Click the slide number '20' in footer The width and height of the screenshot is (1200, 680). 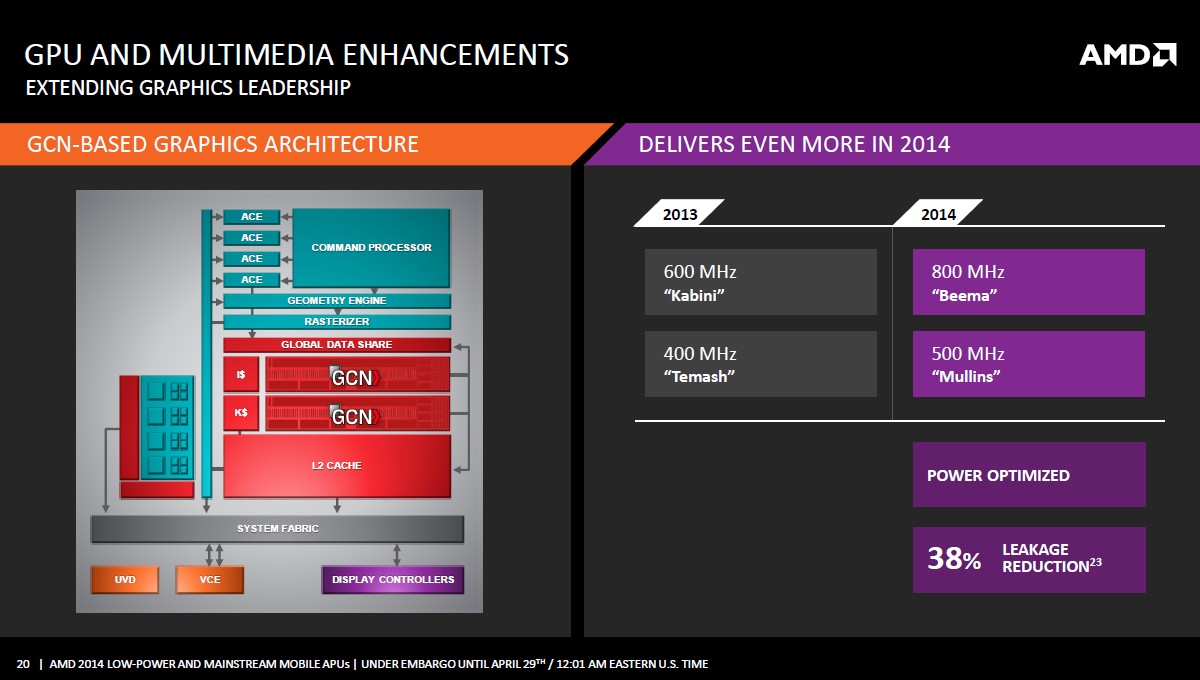coord(23,664)
